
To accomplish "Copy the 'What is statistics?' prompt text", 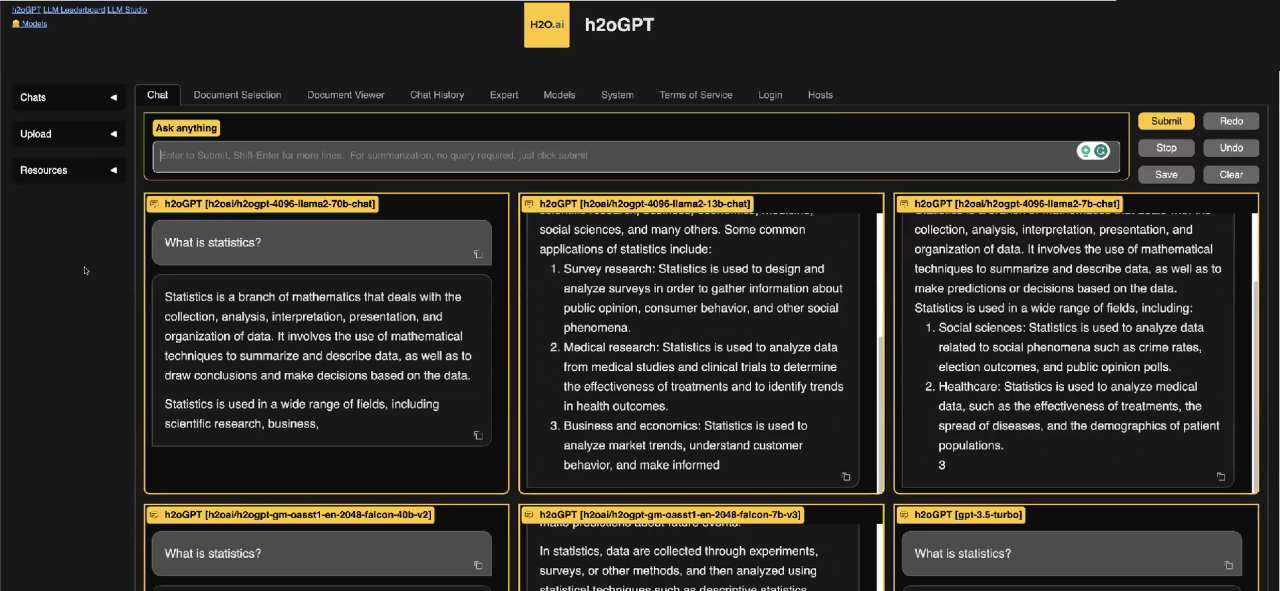I will (x=478, y=254).
